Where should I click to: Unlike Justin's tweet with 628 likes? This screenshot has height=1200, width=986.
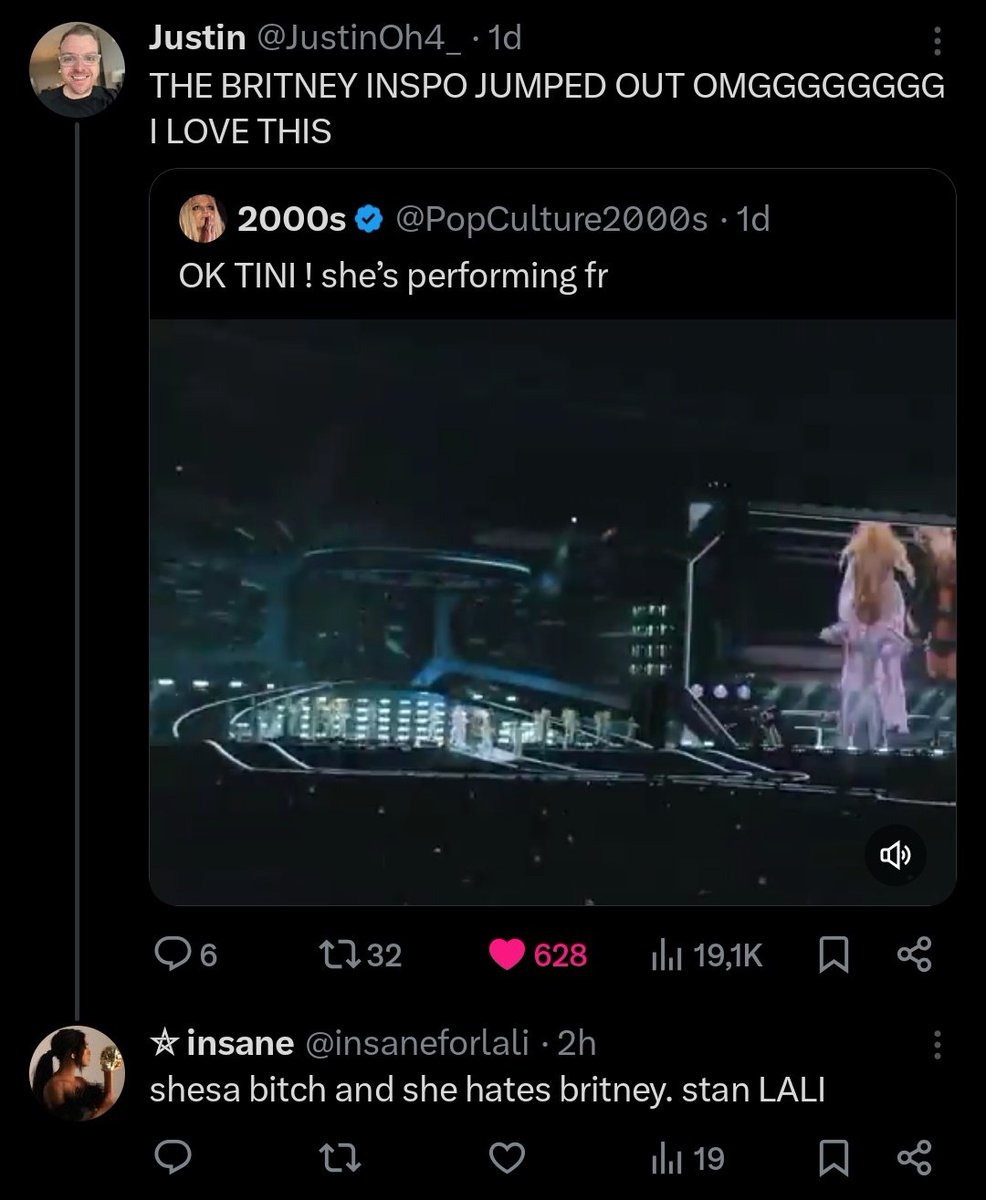tap(538, 955)
